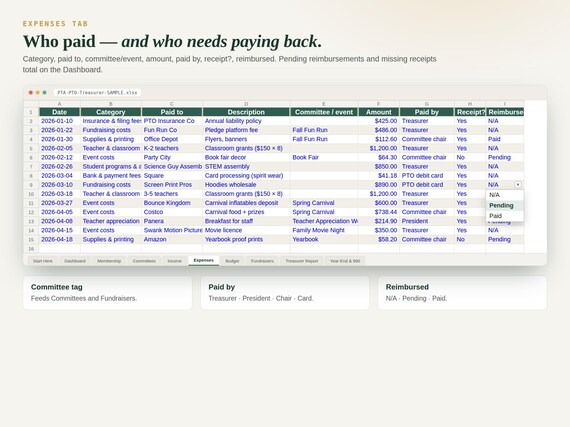The height and width of the screenshot is (427, 570).
Task: Click the Family Movie Night cell
Action: point(324,230)
